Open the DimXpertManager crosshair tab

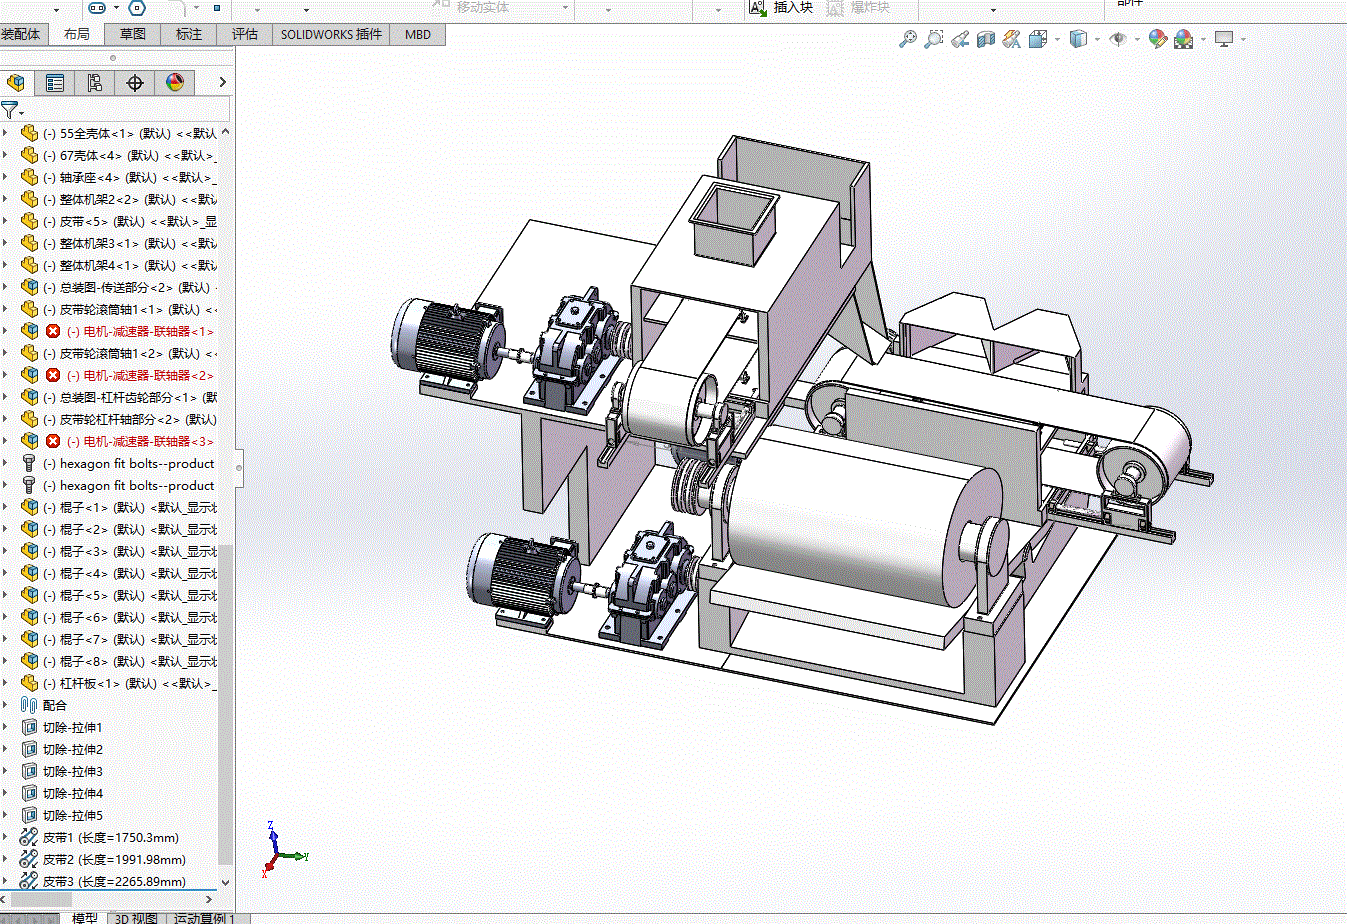(135, 83)
